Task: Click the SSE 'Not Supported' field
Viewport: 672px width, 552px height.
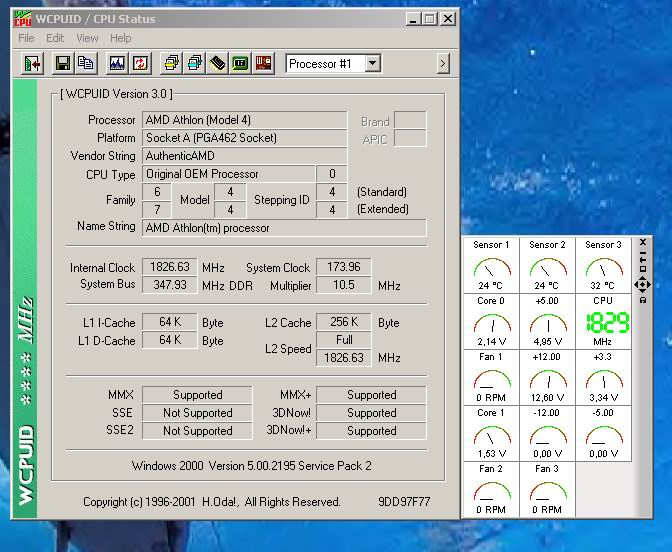Action: (x=197, y=413)
